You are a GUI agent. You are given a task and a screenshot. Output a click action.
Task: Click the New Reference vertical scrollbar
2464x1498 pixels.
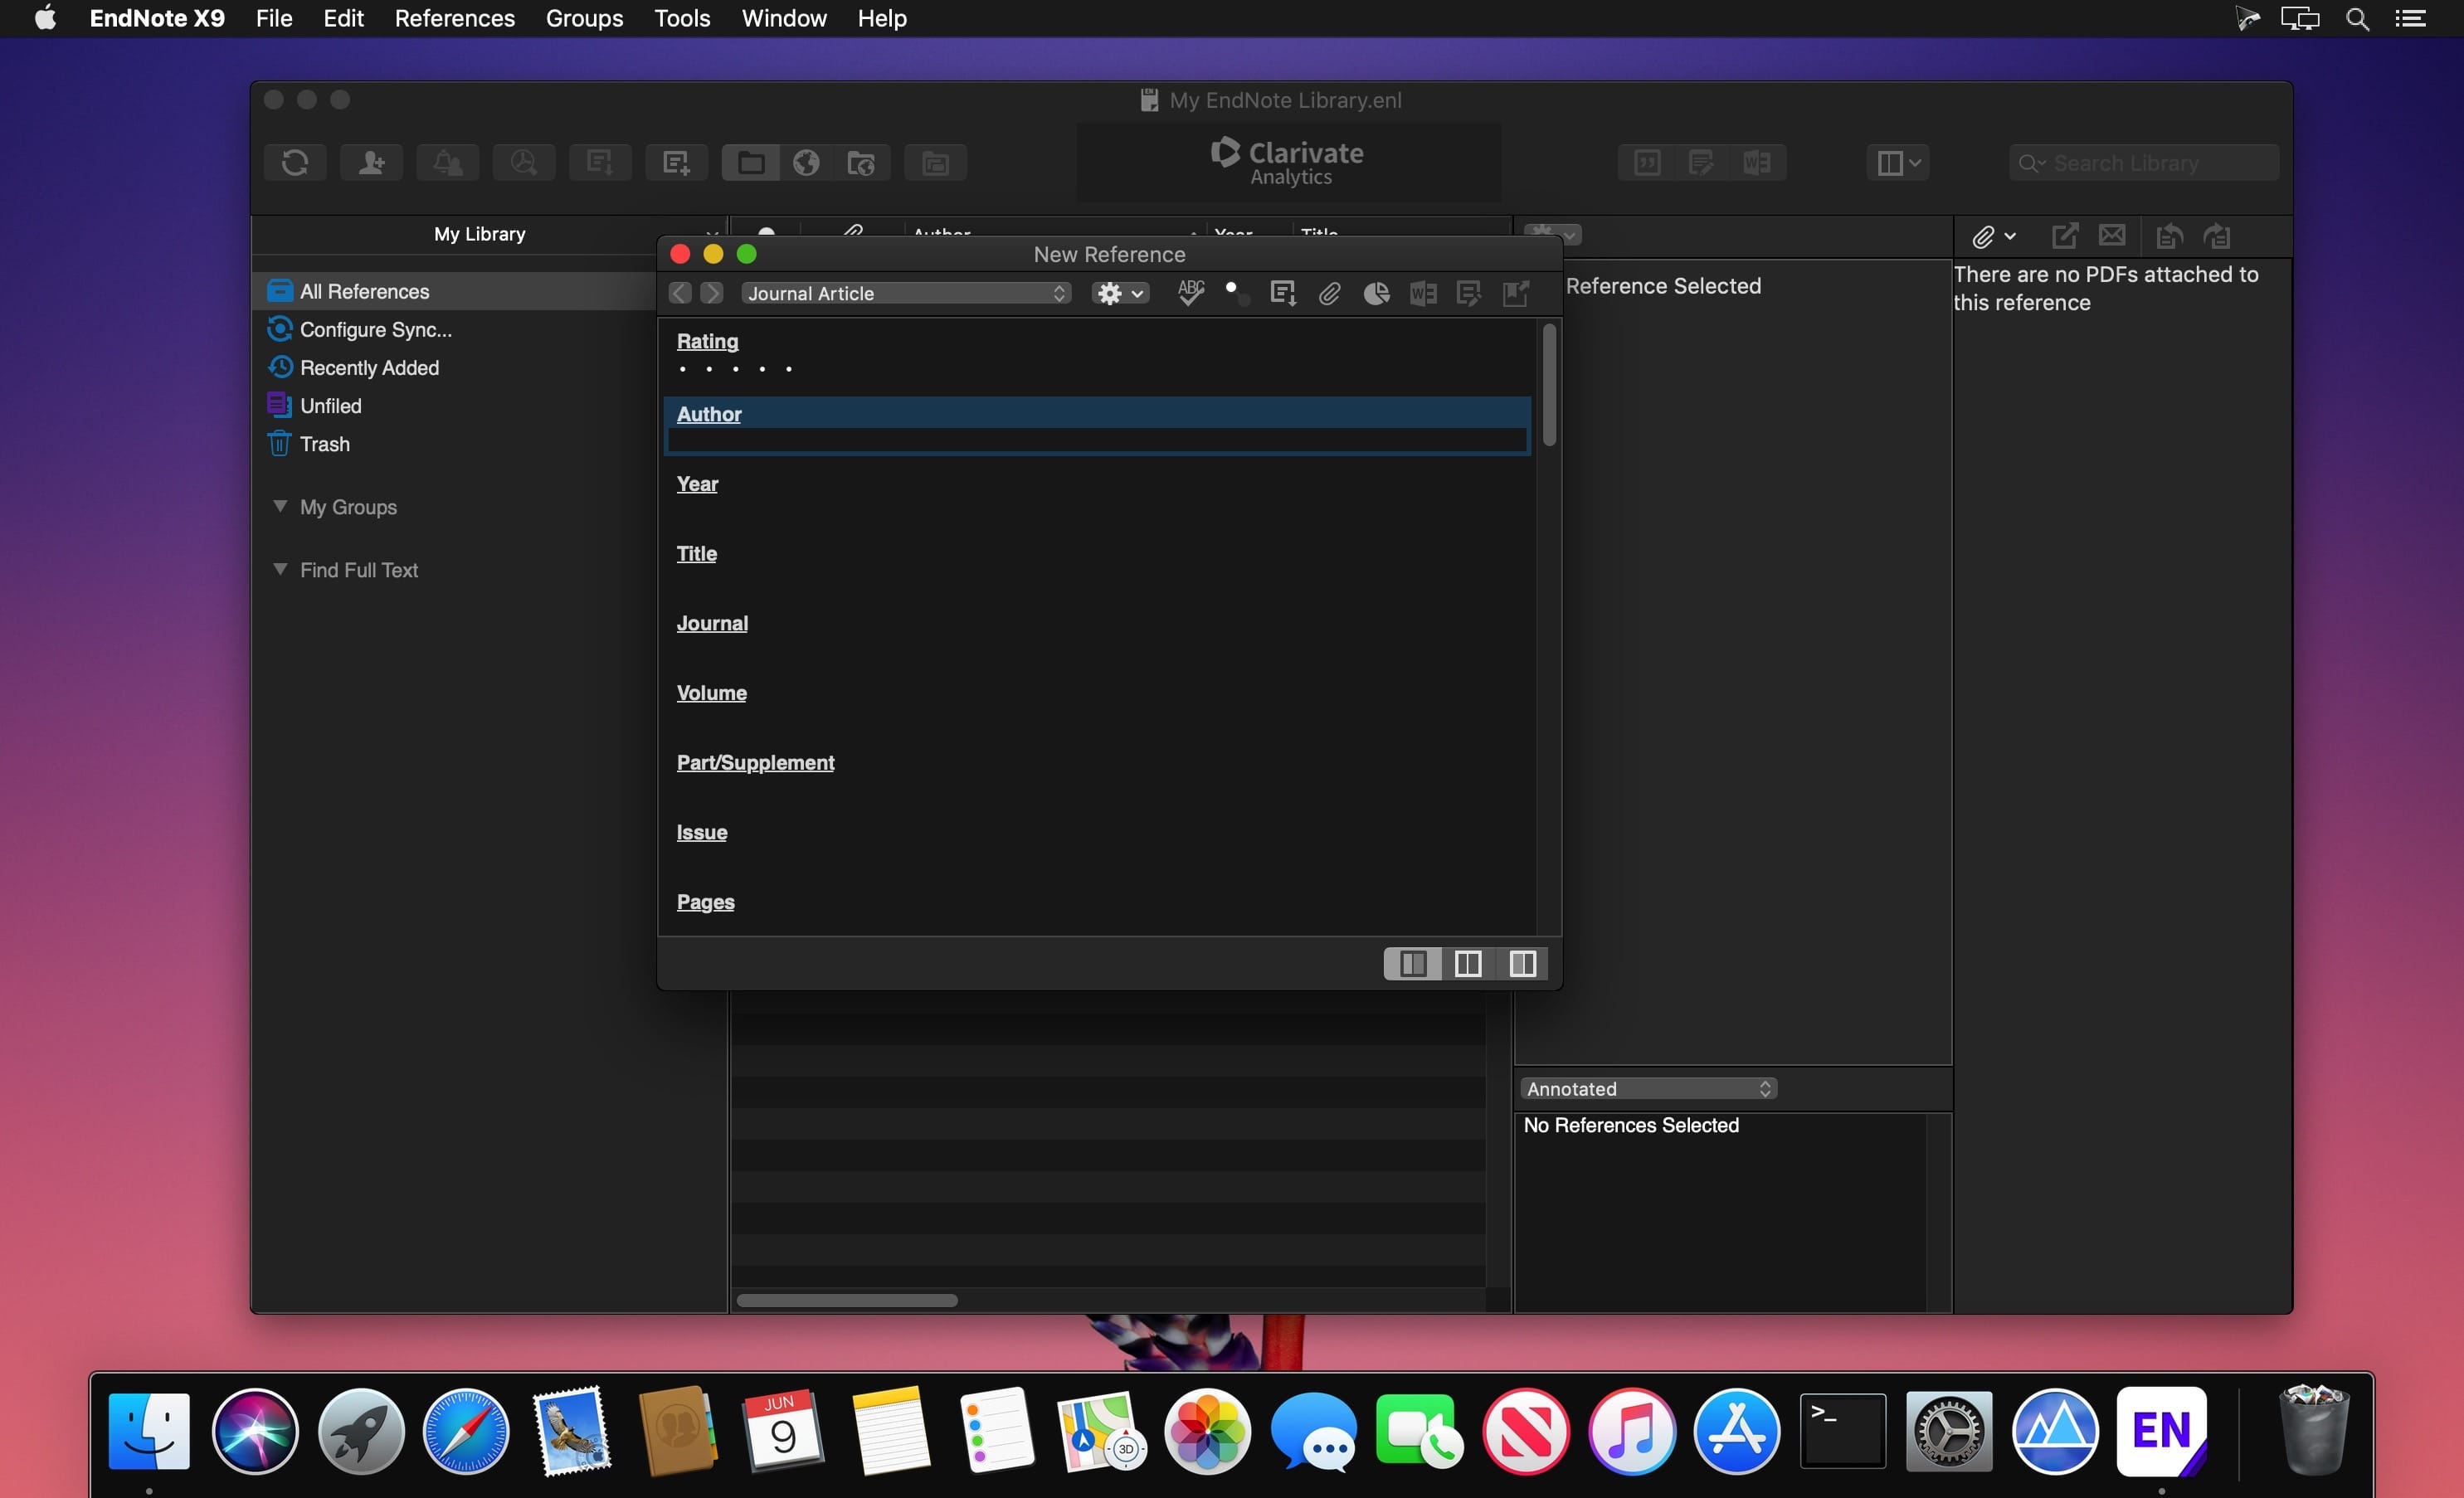tap(1549, 384)
